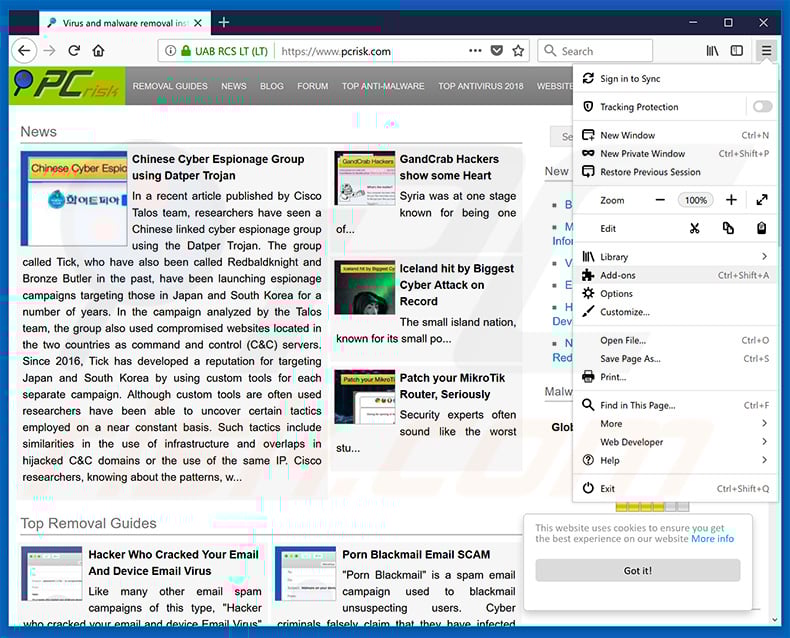Bookmark this page with the star

518,50
